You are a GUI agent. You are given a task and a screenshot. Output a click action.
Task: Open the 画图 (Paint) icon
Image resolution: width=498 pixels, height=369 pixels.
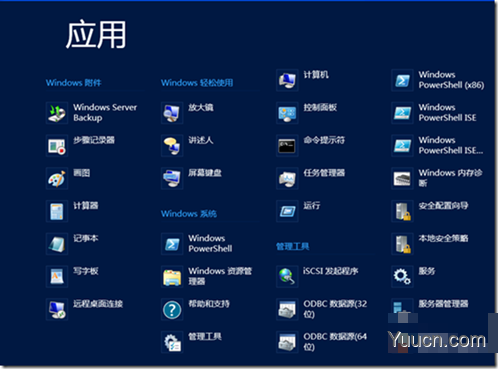point(57,178)
